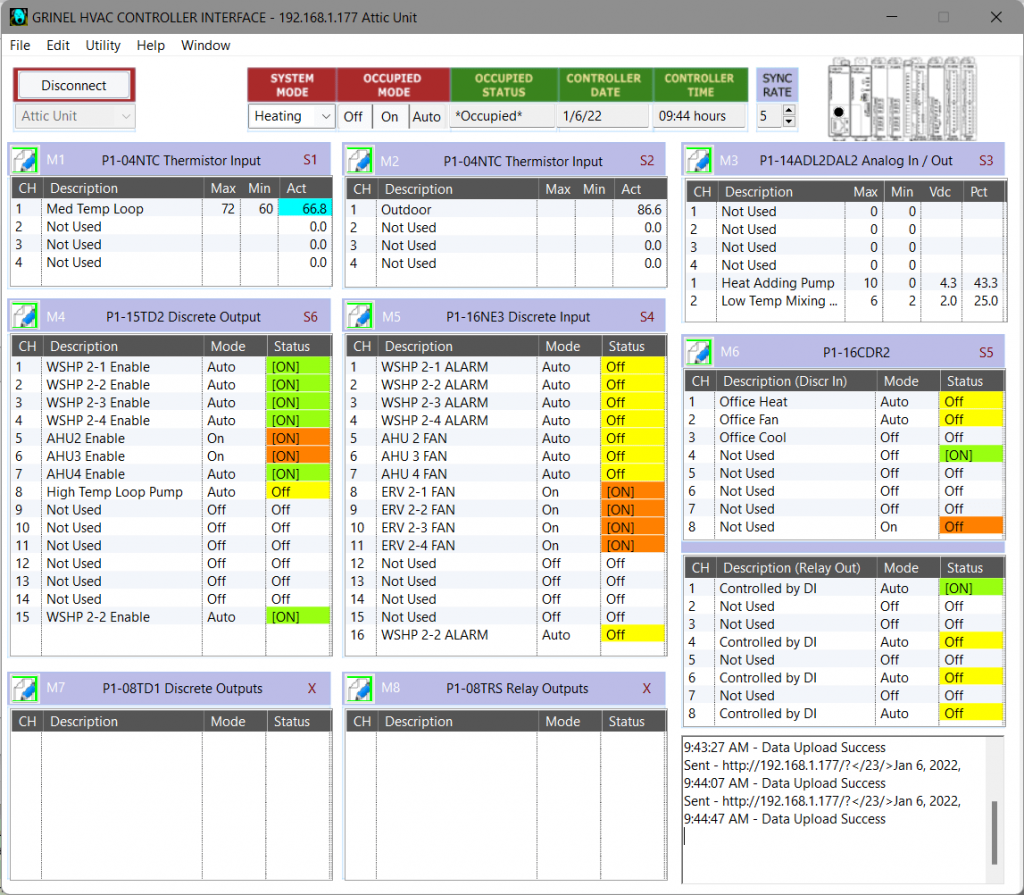Select the M5 discrete input module icon
The width and height of the screenshot is (1024, 895).
[360, 317]
